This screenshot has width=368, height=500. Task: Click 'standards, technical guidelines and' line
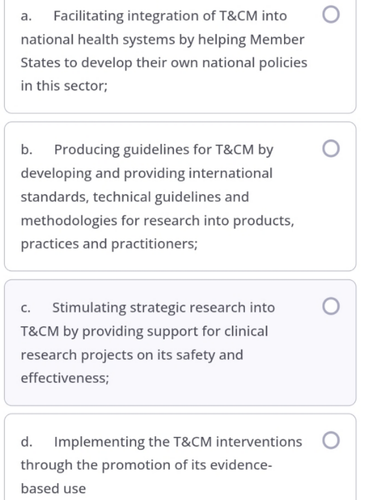135,197
